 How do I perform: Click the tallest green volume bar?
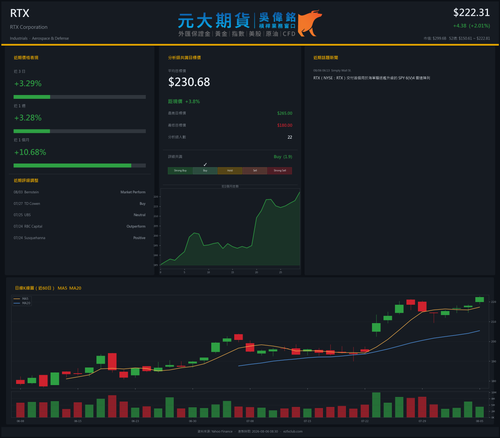point(376,405)
